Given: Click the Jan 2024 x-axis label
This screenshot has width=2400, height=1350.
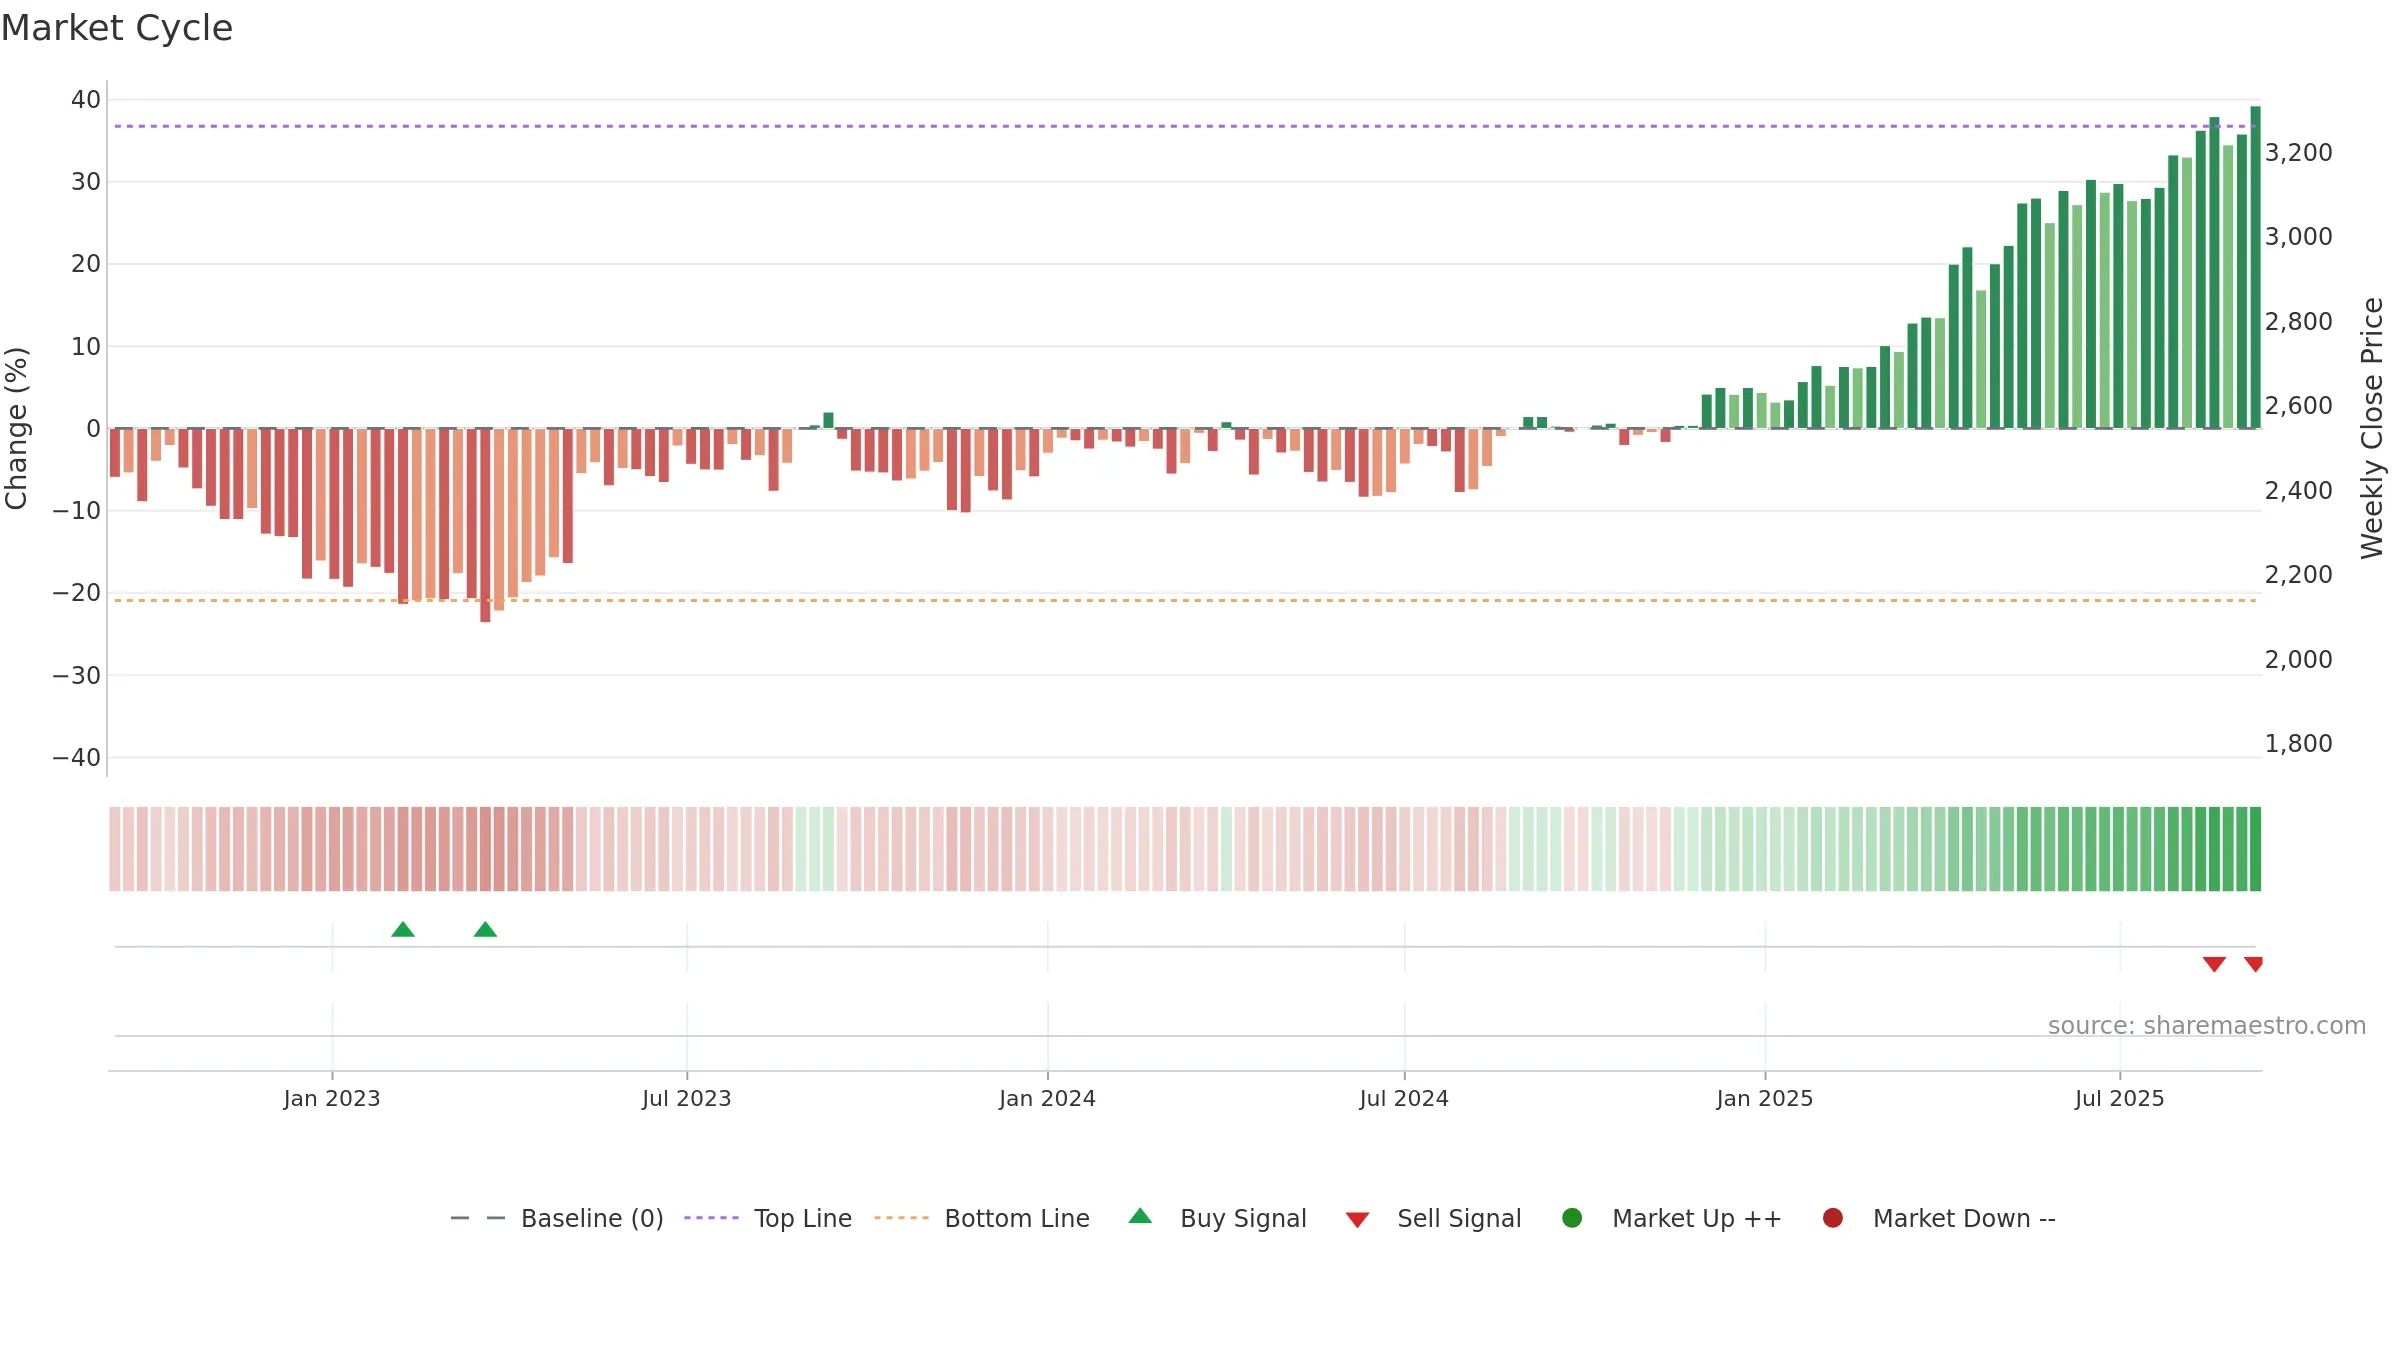Looking at the screenshot, I should point(1048,1099).
